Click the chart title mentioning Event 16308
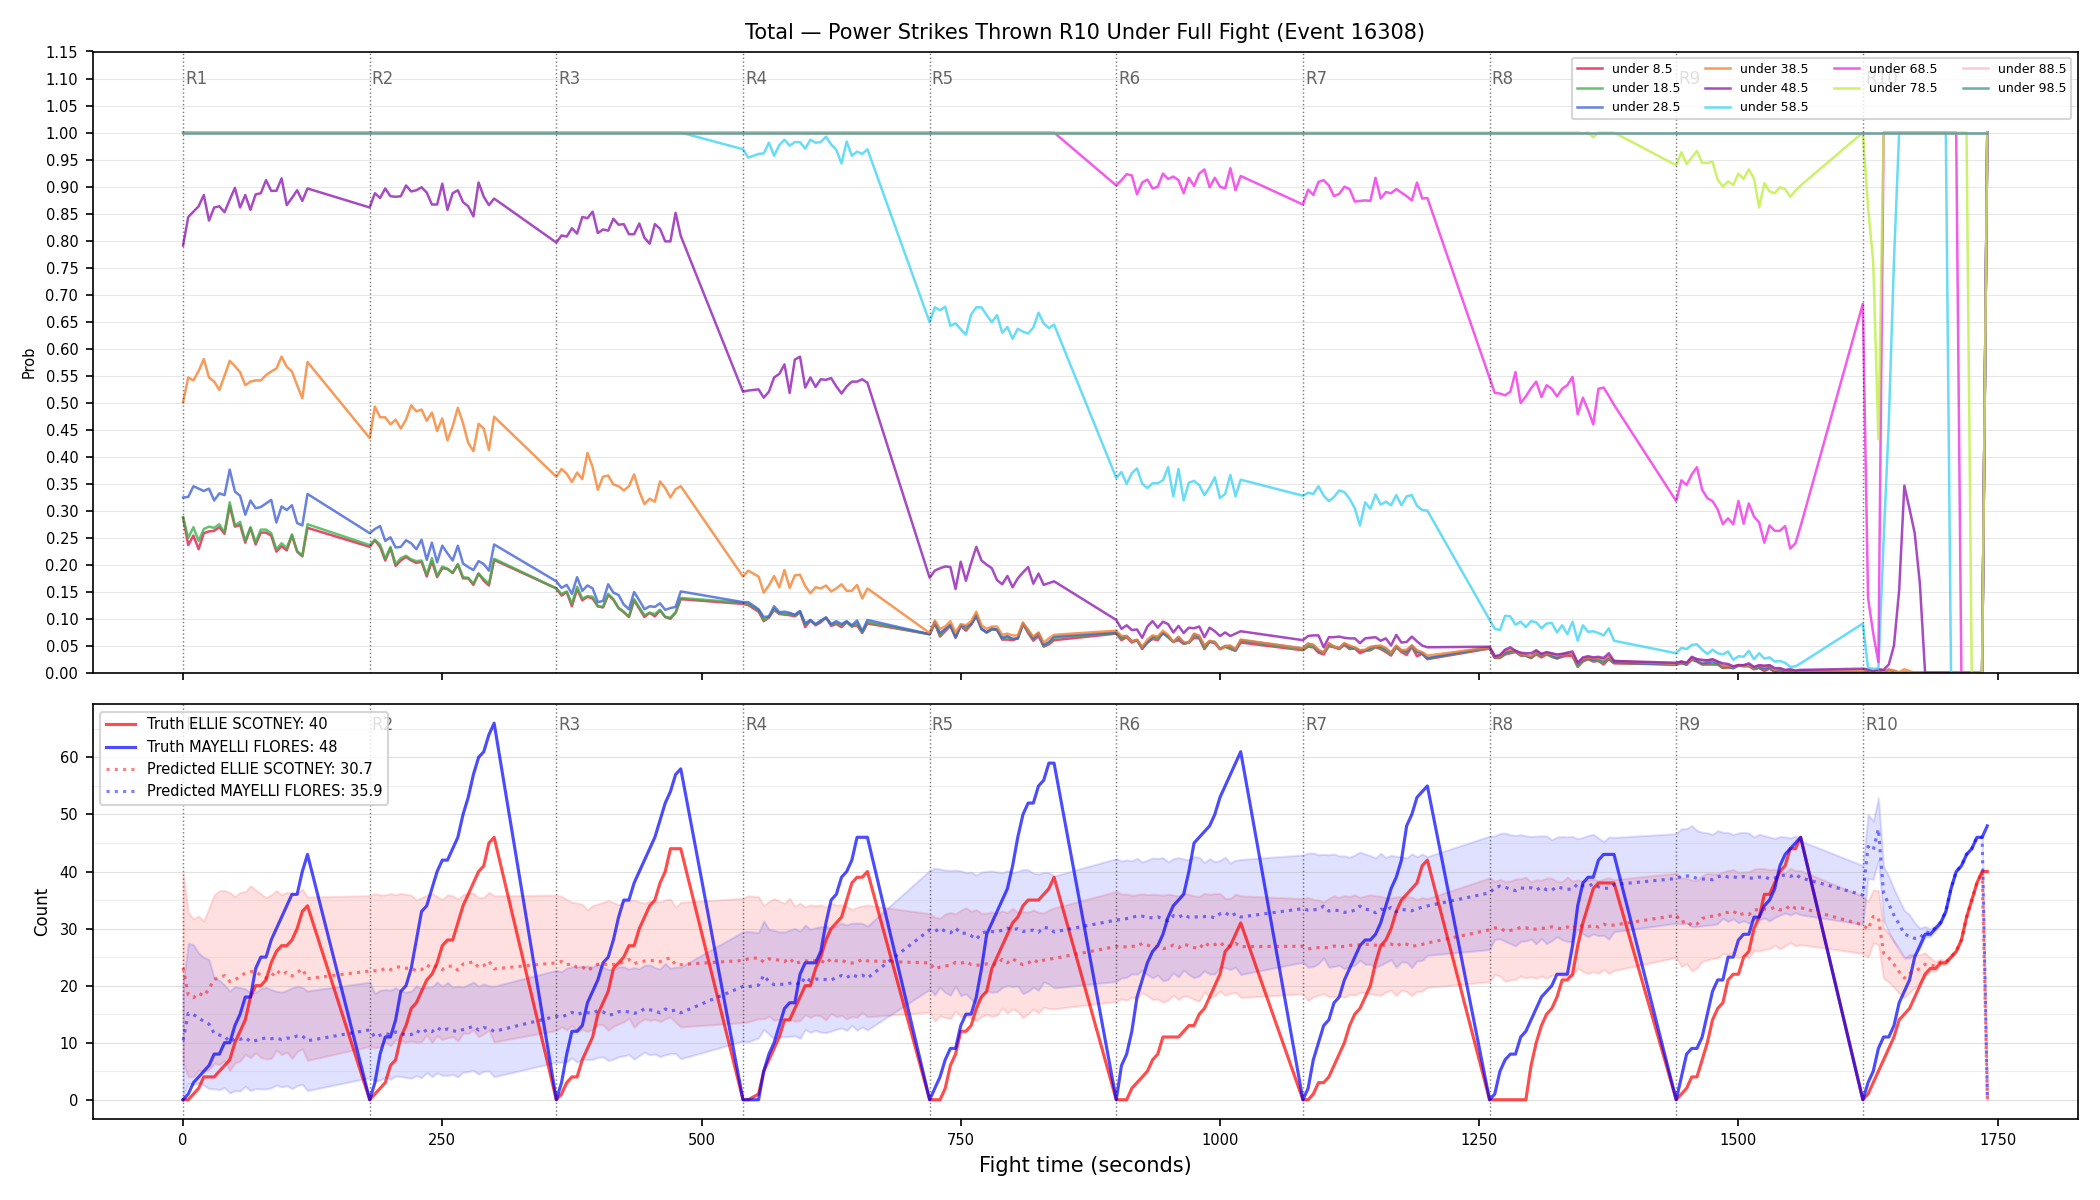Image resolution: width=2100 pixels, height=1200 pixels. point(1084,32)
